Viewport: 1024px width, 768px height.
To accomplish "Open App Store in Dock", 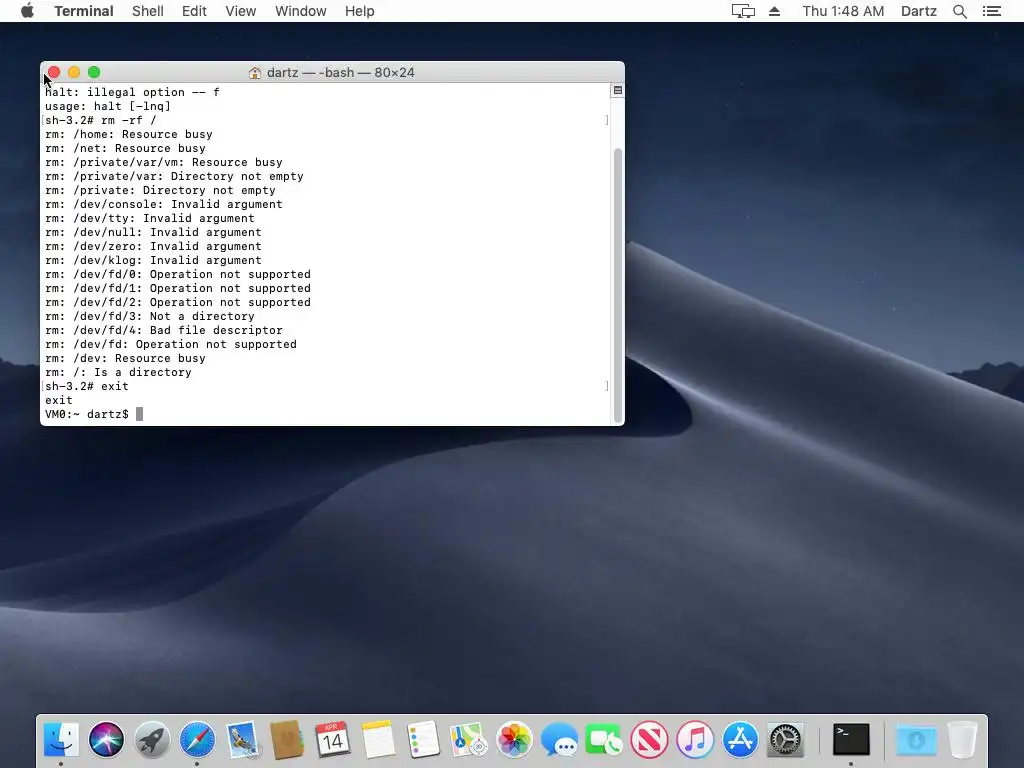I will click(740, 740).
